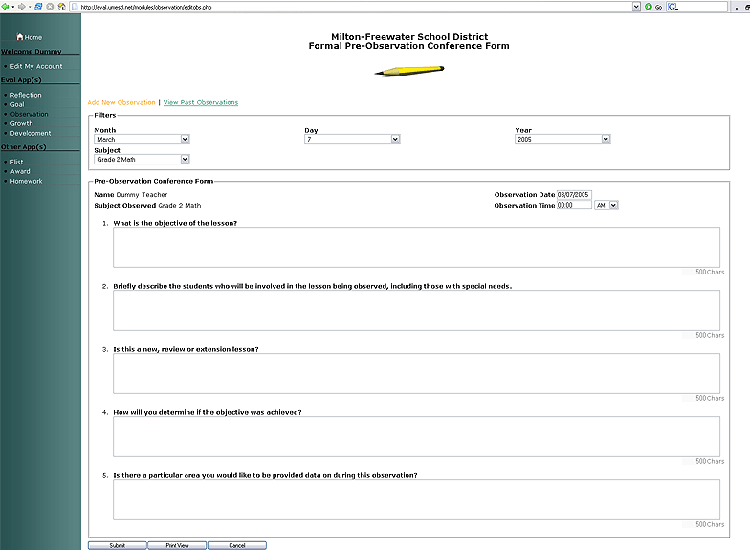Screen dimensions: 750x550
Task: Click the 'Dummy Teacher' name text
Action: 142,195
